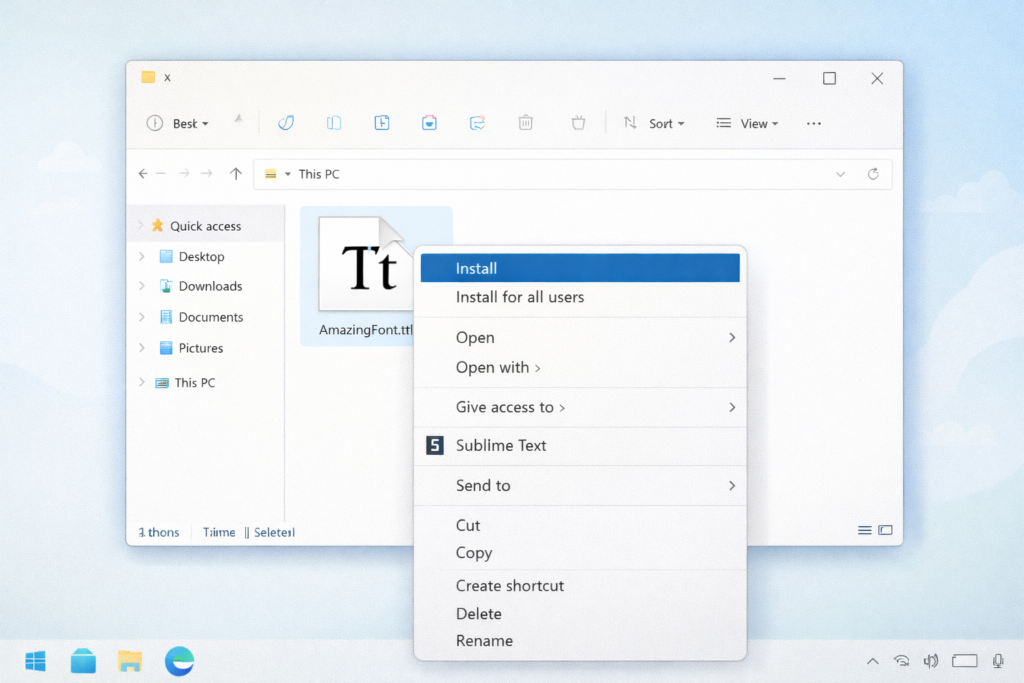Switch to large thumbnails via status bar icon
1024x683 pixels.
pyautogui.click(x=884, y=530)
